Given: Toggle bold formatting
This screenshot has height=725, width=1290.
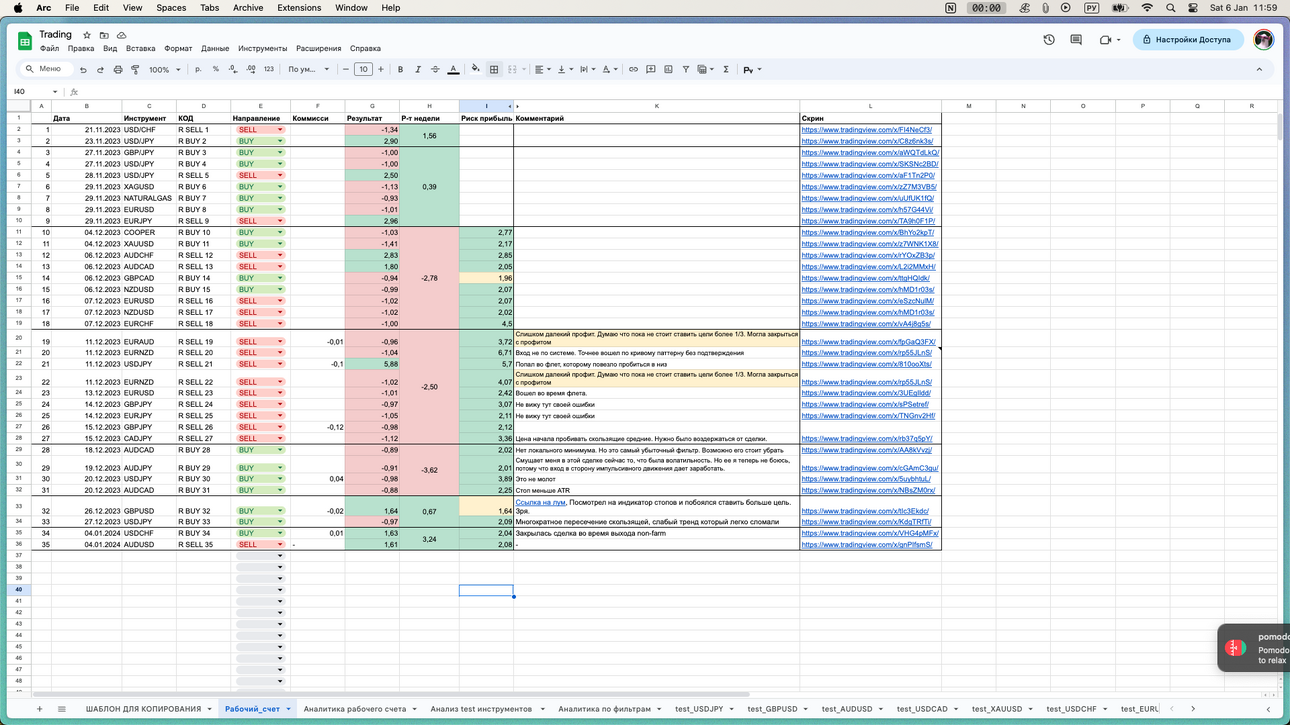Looking at the screenshot, I should tap(400, 70).
